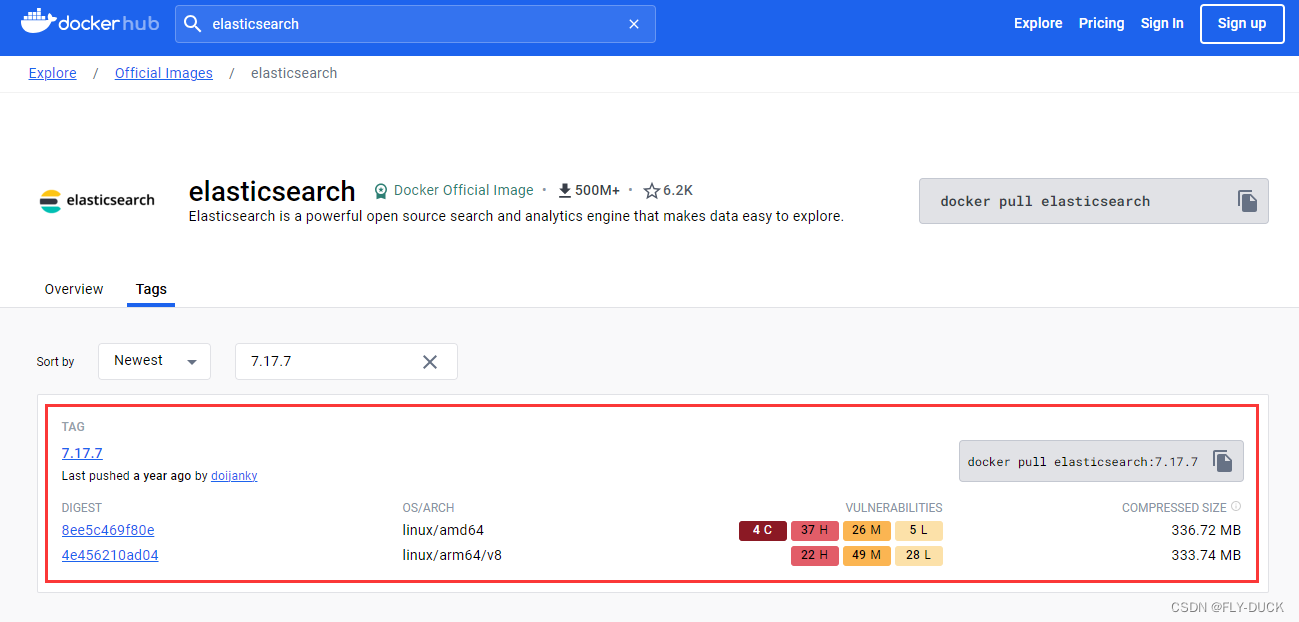Click the Compressed Size info icon

tap(1236, 507)
